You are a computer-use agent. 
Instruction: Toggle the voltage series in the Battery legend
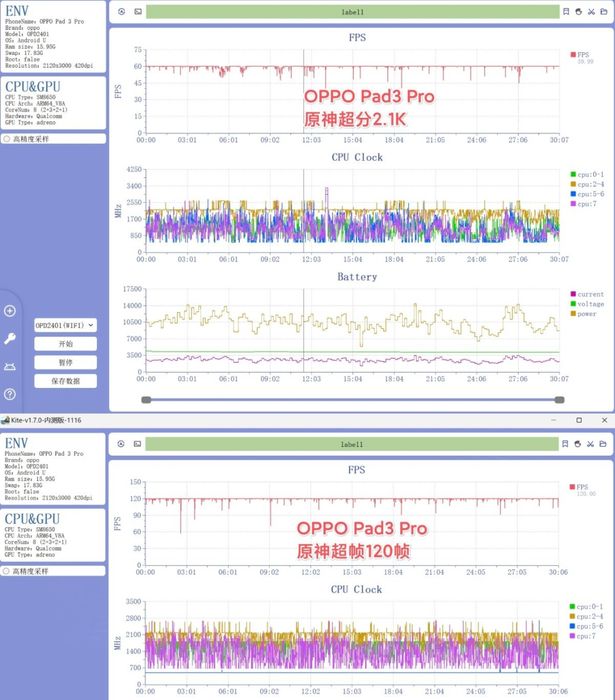[587, 304]
